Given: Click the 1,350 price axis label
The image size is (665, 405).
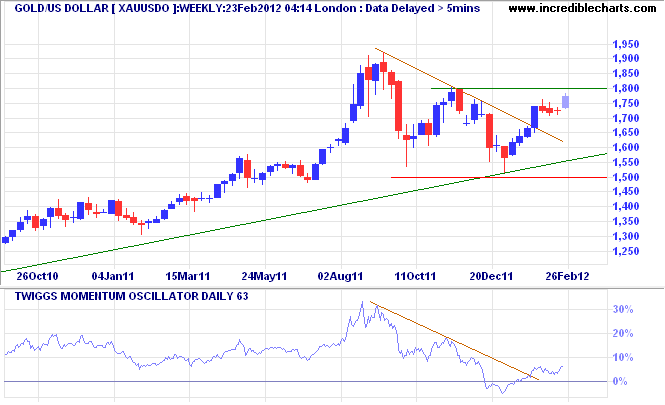Looking at the screenshot, I should [626, 221].
